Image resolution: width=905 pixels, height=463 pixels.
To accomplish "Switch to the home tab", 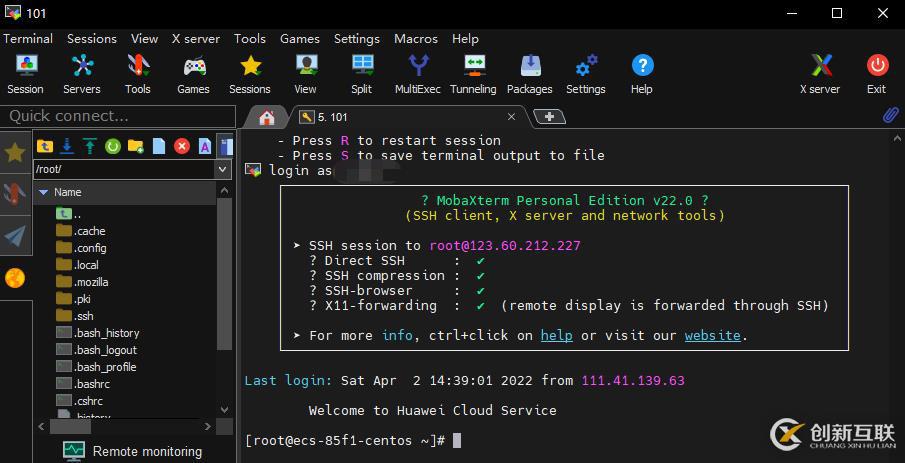I will 267,117.
